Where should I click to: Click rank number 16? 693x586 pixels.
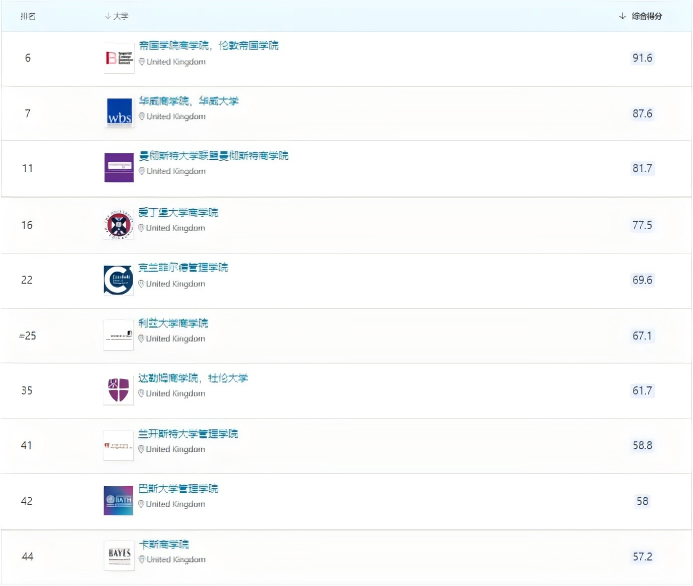[x=27, y=225]
